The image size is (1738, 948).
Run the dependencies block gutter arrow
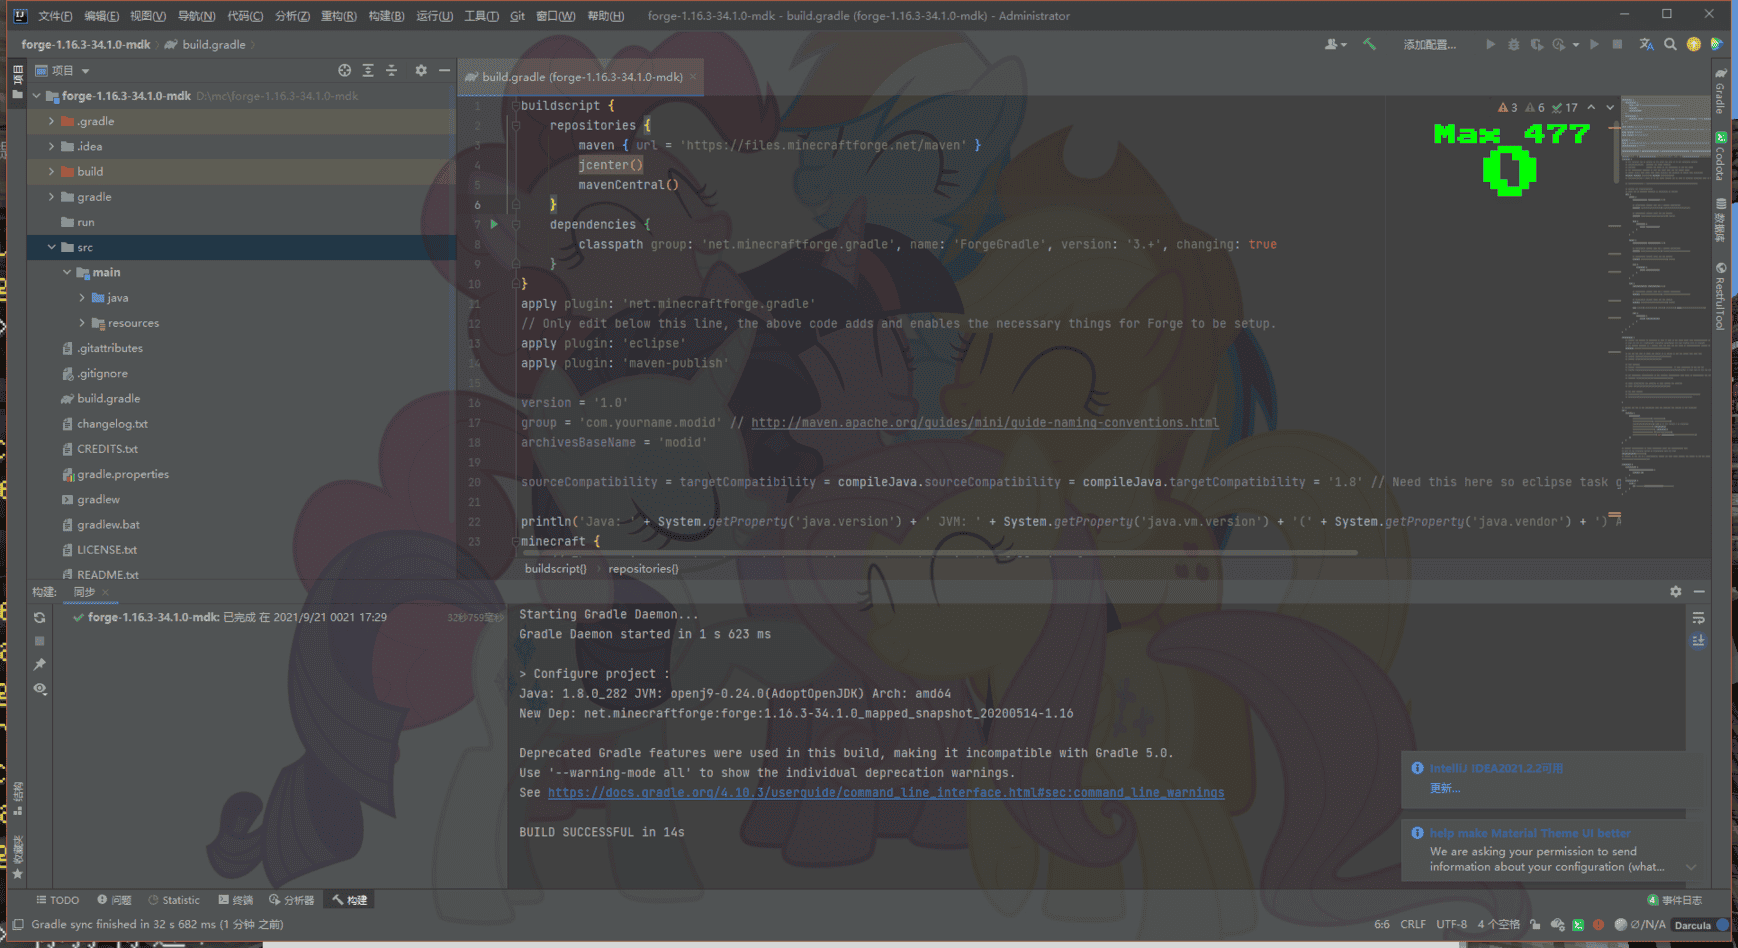(494, 224)
